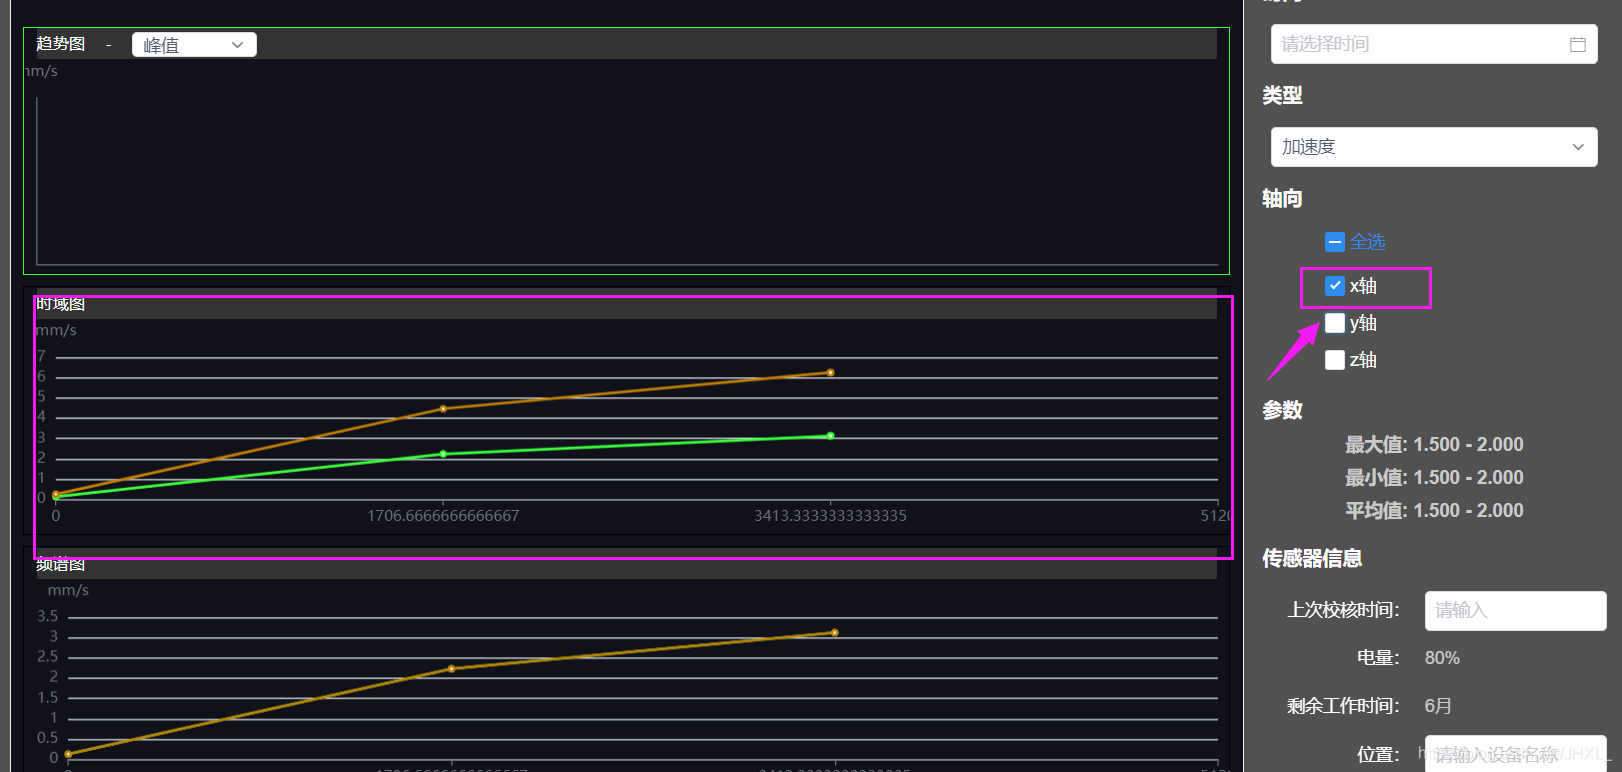
Task: Enable the z轴 checkbox
Action: pyautogui.click(x=1335, y=360)
